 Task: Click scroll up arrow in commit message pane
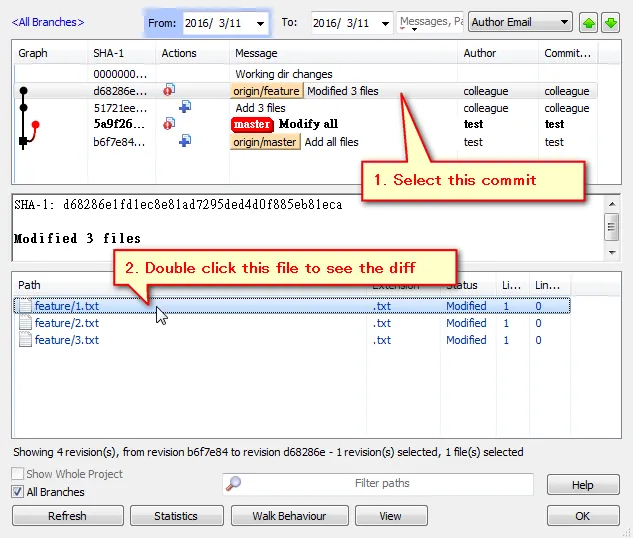pyautogui.click(x=612, y=204)
